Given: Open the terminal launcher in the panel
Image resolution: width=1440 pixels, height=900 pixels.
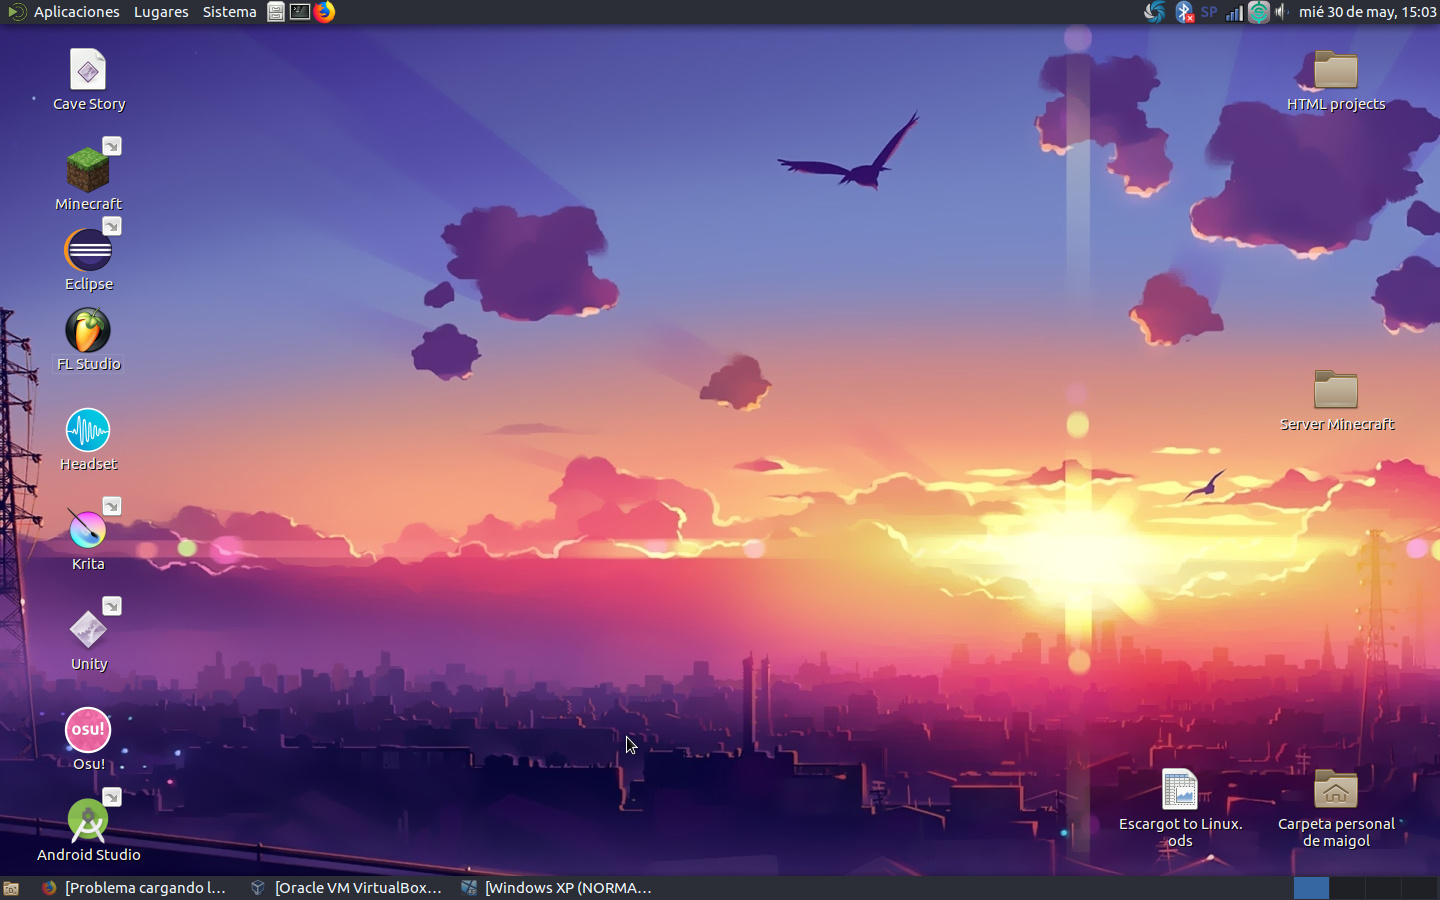Looking at the screenshot, I should [300, 12].
